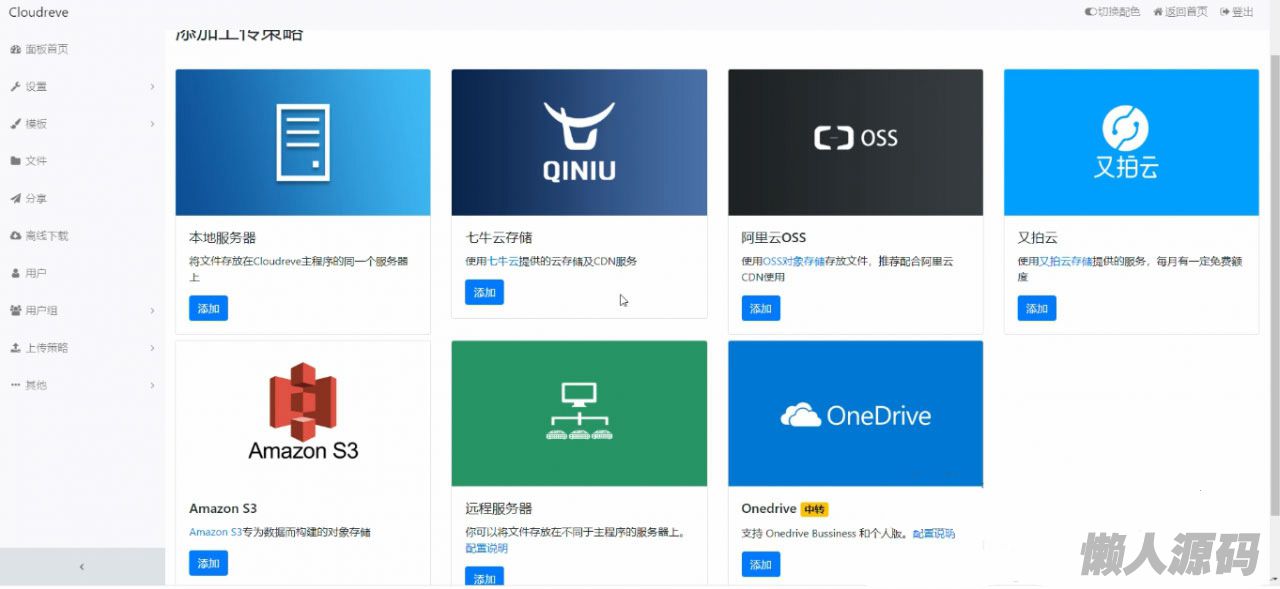This screenshot has height=589, width=1280.
Task: Click 添加 under Onedrive
Action: (x=761, y=564)
